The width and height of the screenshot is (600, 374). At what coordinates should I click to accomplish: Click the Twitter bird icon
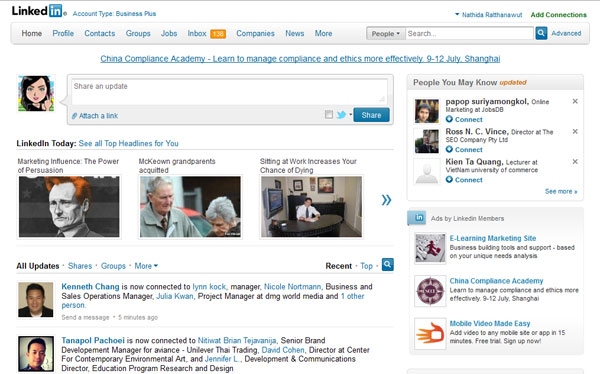pos(341,114)
